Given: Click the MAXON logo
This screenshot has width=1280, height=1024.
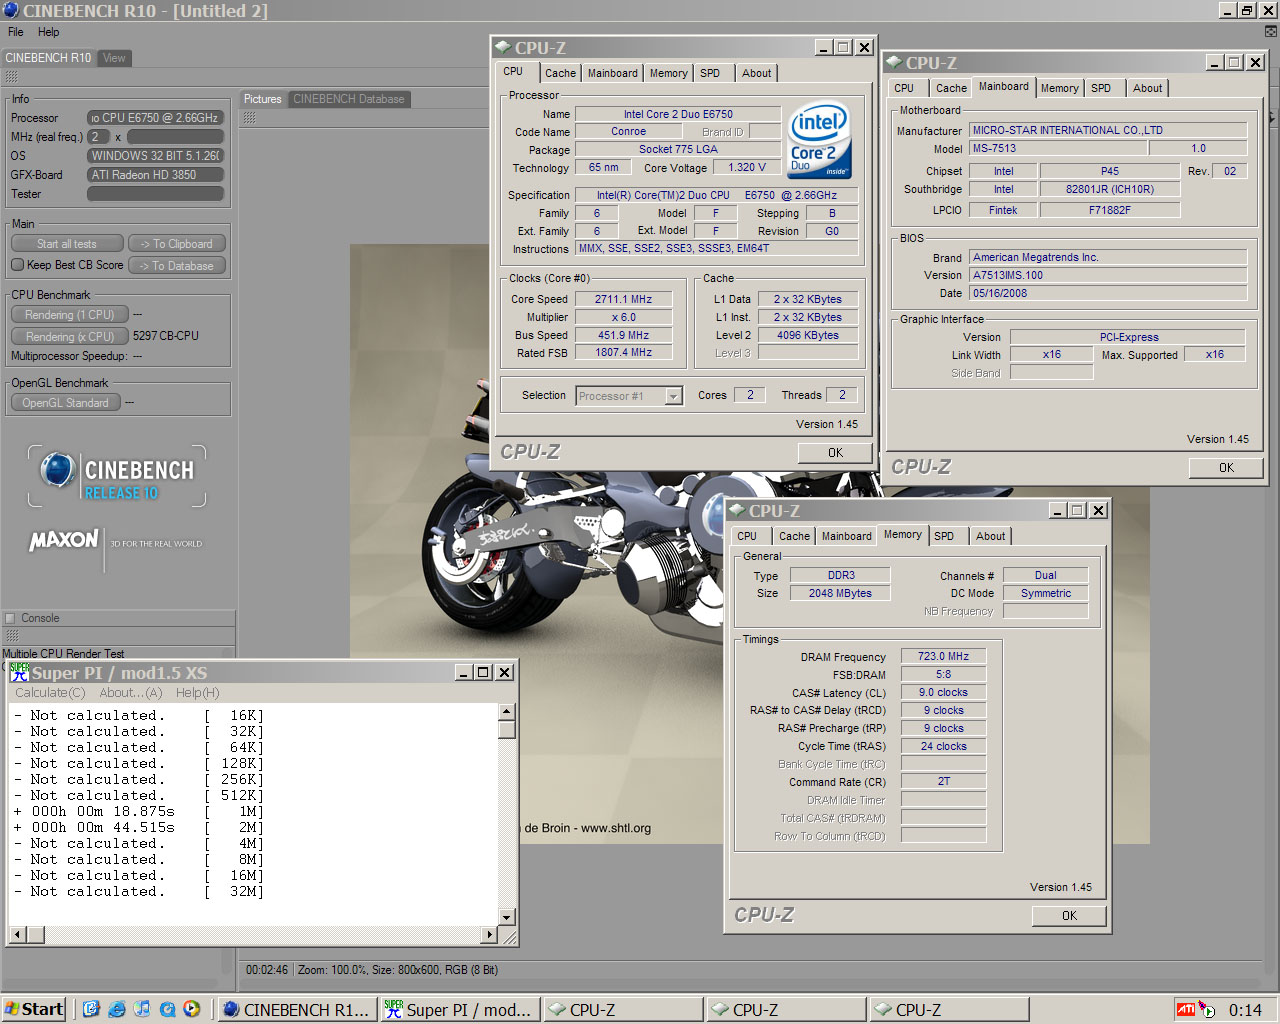Looking at the screenshot, I should click(x=64, y=541).
